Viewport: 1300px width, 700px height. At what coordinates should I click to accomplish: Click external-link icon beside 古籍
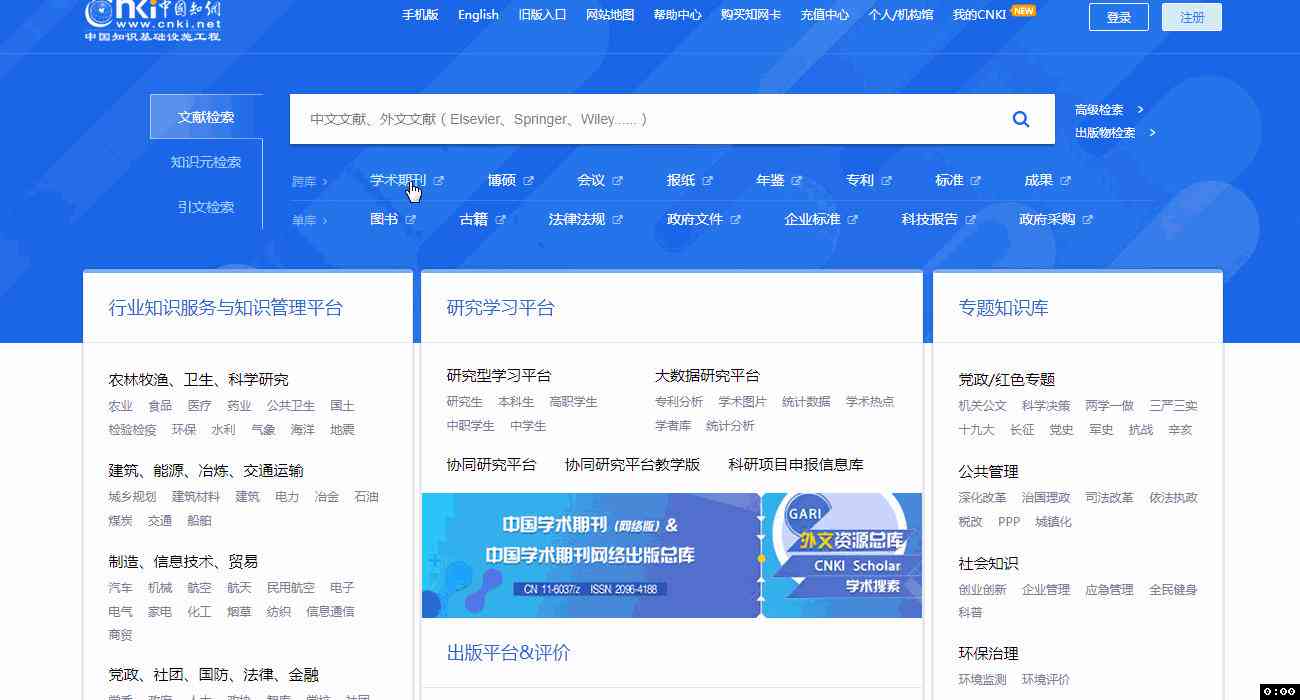point(500,220)
